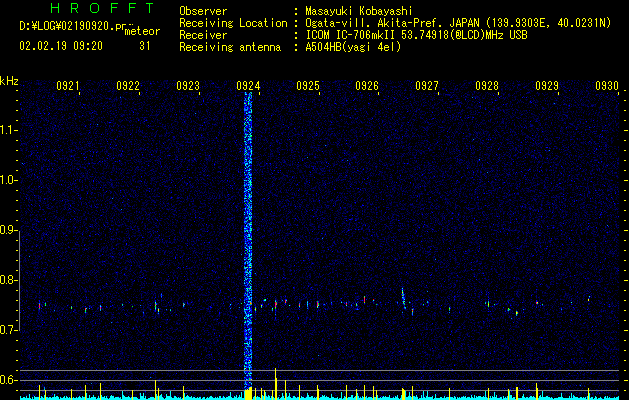Screen dimensions: 629x400
Task: Click the 0.6 kHz axis label
Action: [9, 380]
